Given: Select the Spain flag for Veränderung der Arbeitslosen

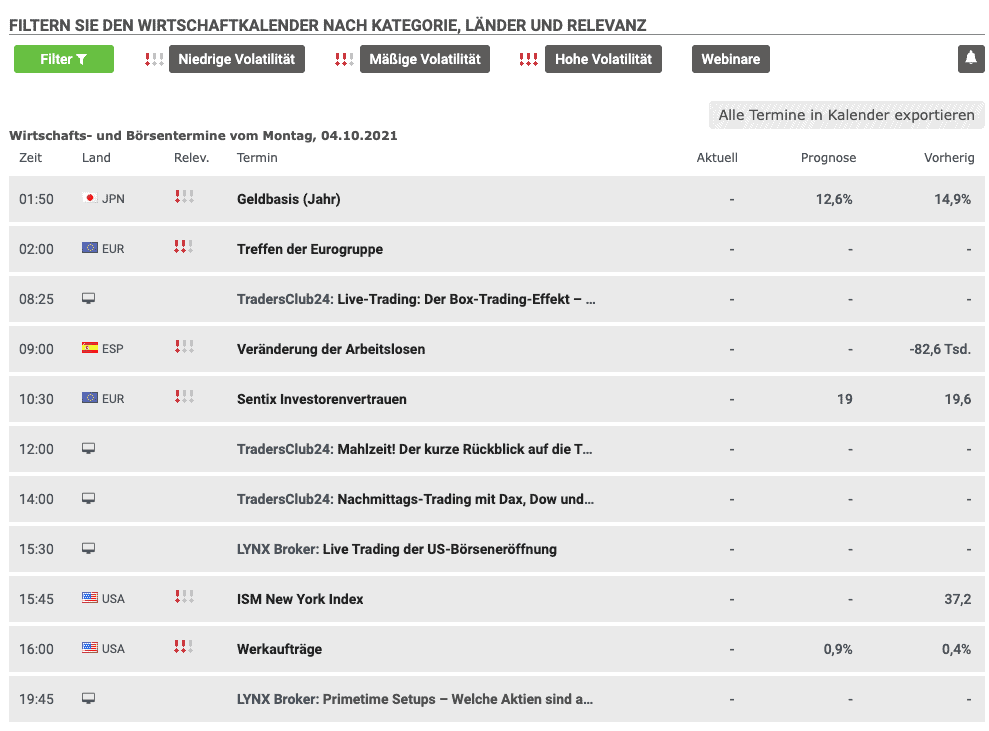Looking at the screenshot, I should pos(90,348).
